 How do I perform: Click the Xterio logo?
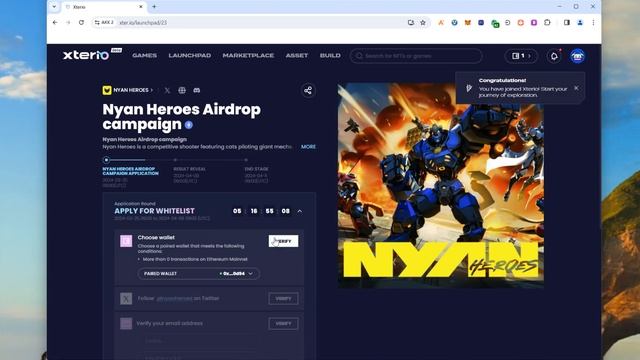[x=86, y=55]
